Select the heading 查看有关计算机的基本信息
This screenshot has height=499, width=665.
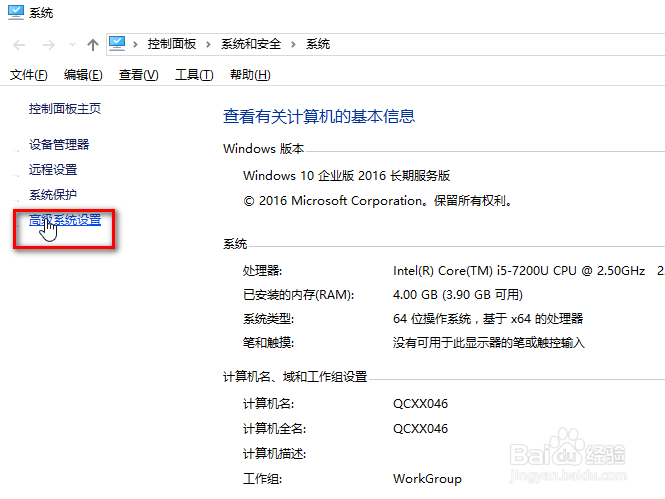pyautogui.click(x=319, y=116)
